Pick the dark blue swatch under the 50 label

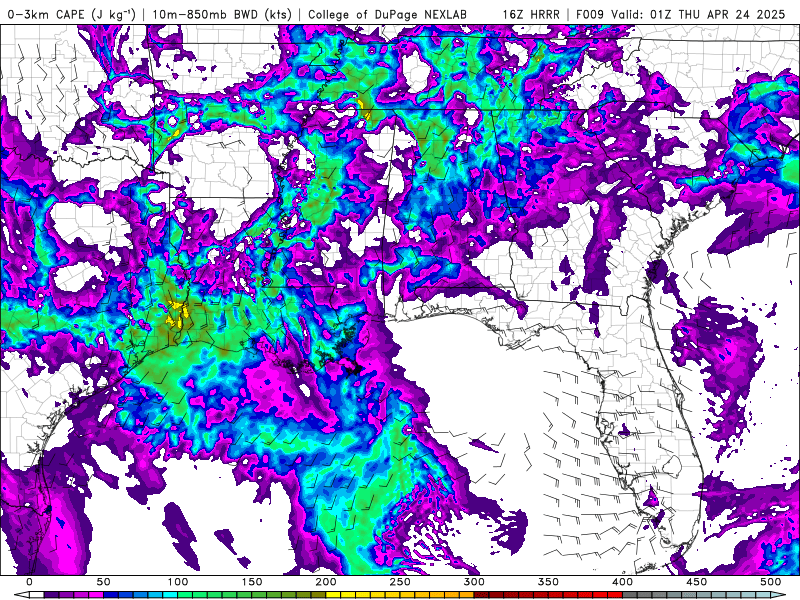pyautogui.click(x=111, y=595)
